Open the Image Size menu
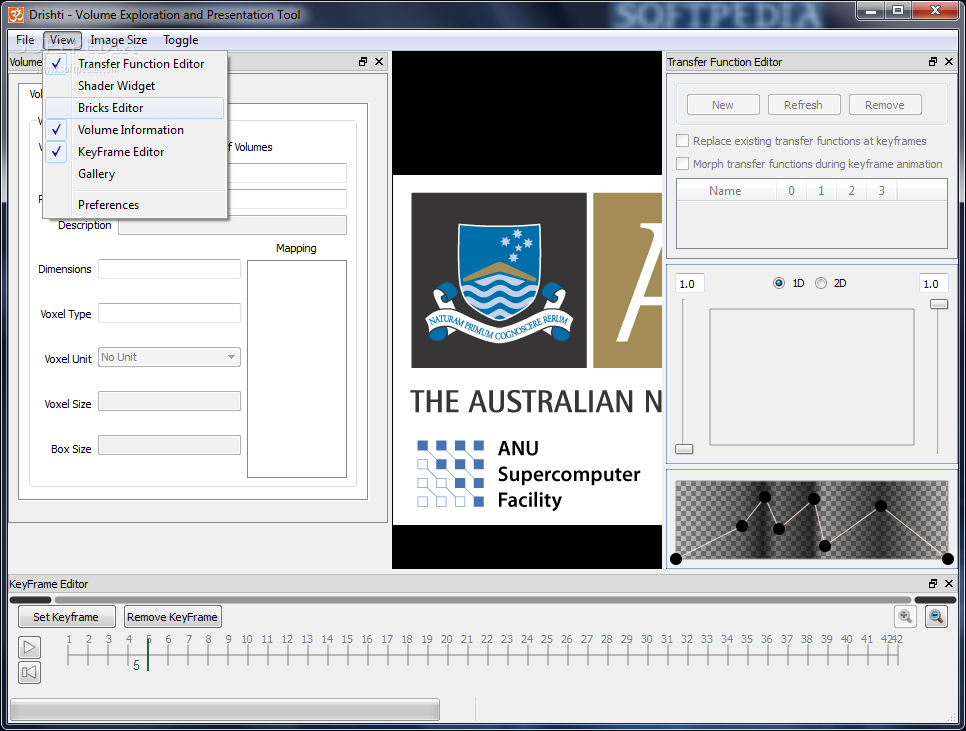966x731 pixels. (118, 40)
